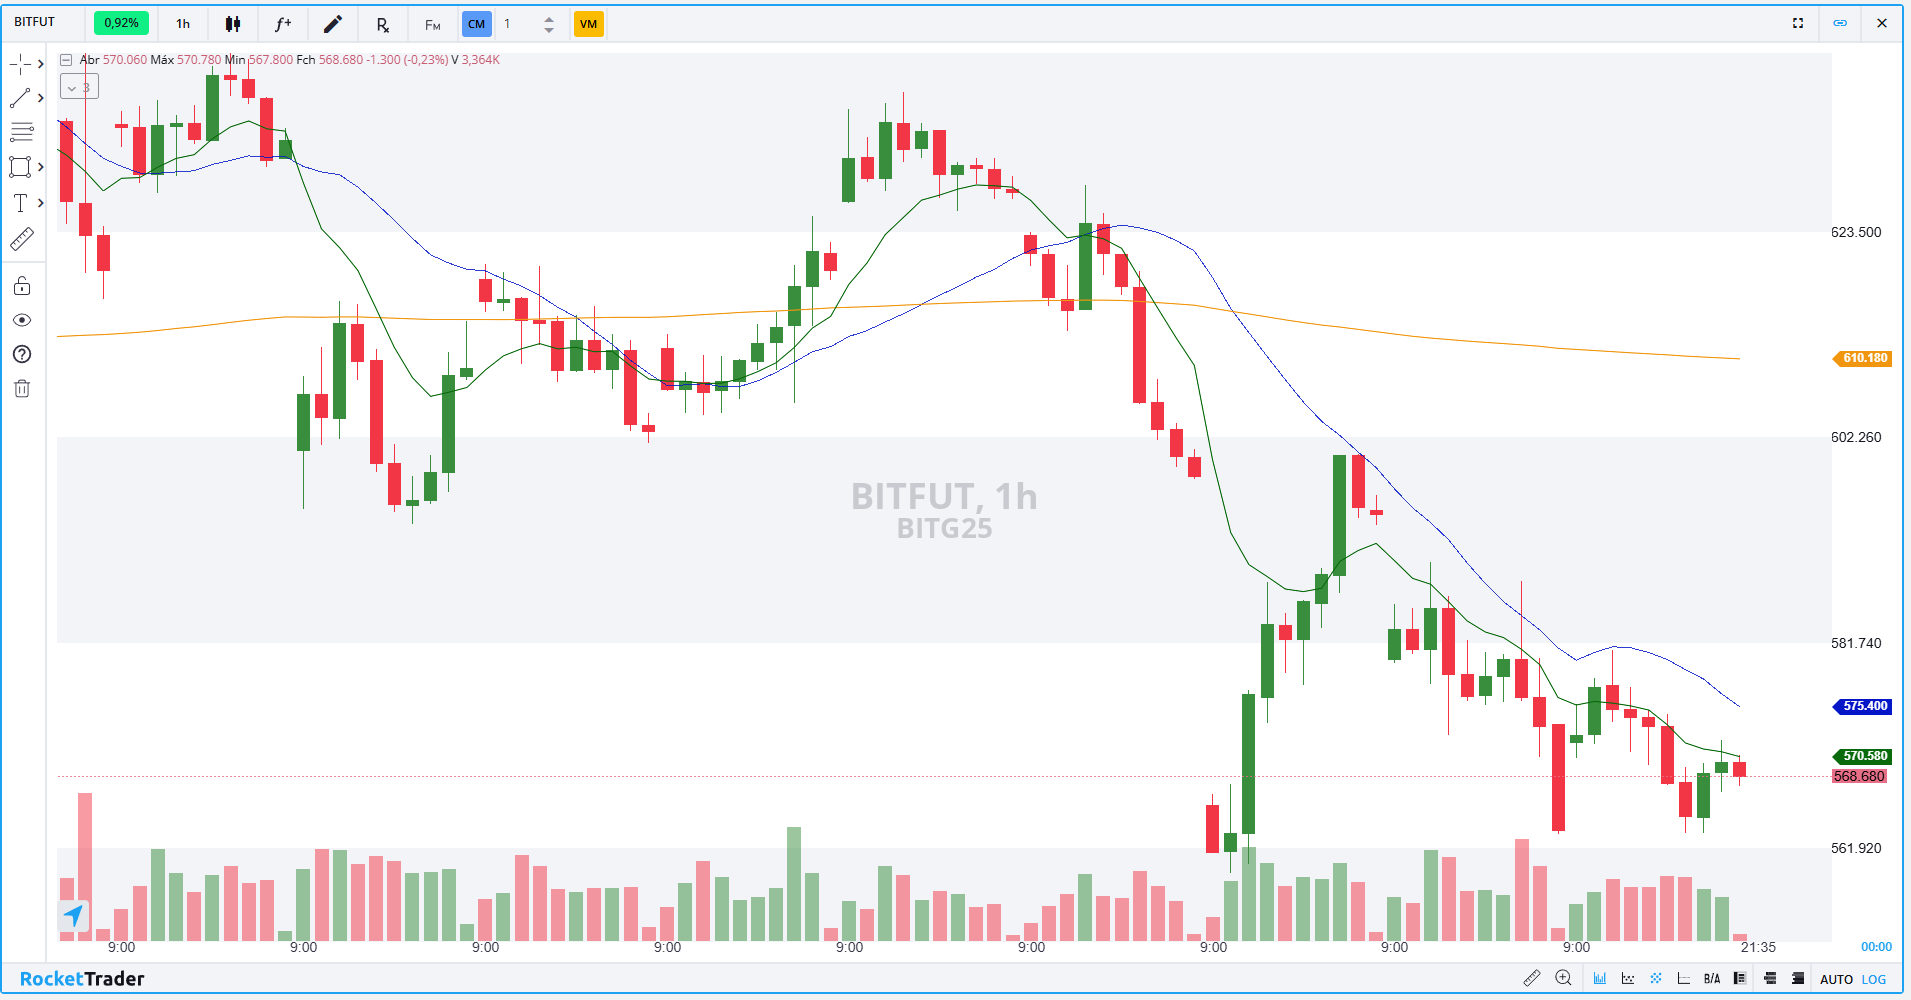Click the AUTO scale button
The height and width of the screenshot is (1000, 1911).
click(1838, 979)
